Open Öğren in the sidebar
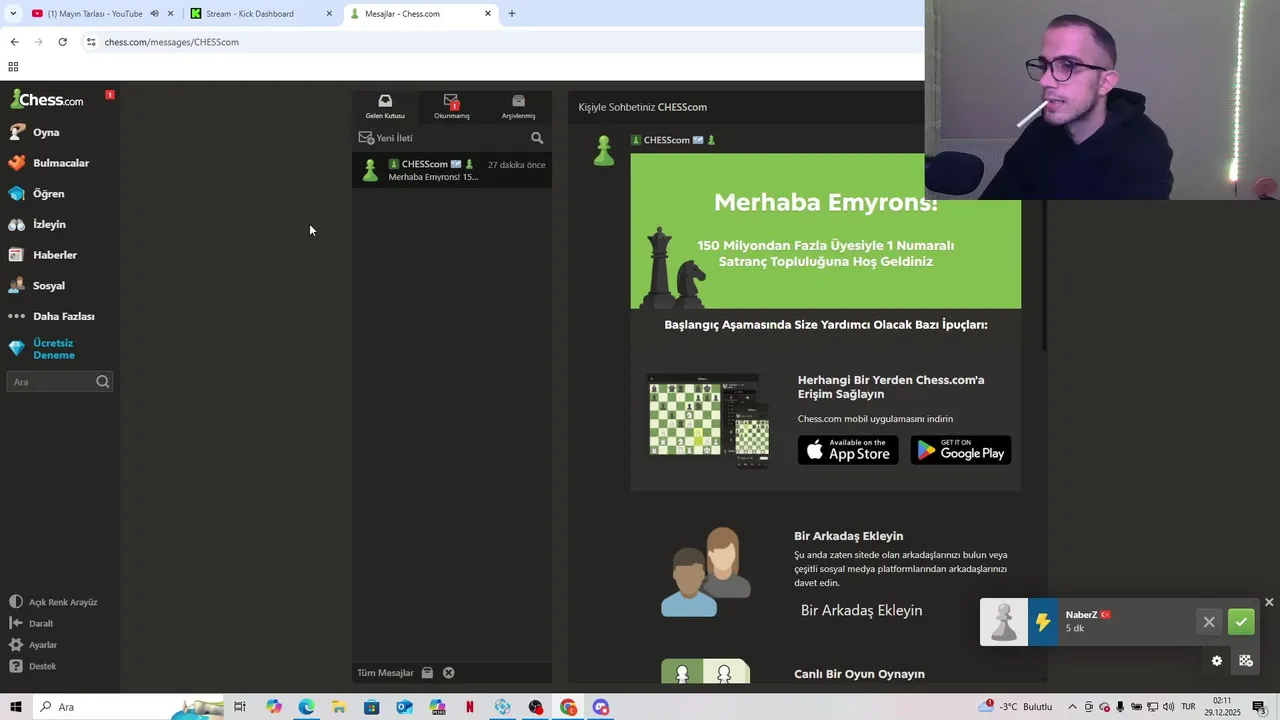Image resolution: width=1280 pixels, height=720 pixels. (36, 194)
